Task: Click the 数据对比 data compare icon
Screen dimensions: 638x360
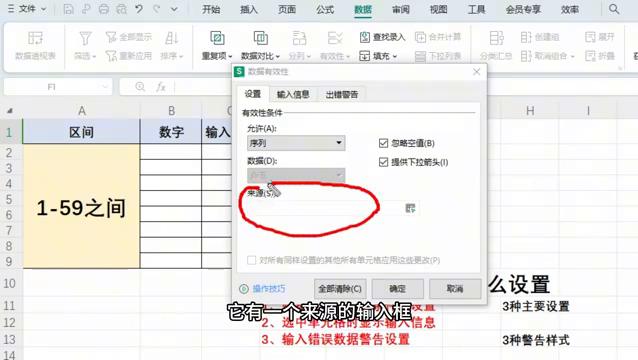Action: pos(260,38)
